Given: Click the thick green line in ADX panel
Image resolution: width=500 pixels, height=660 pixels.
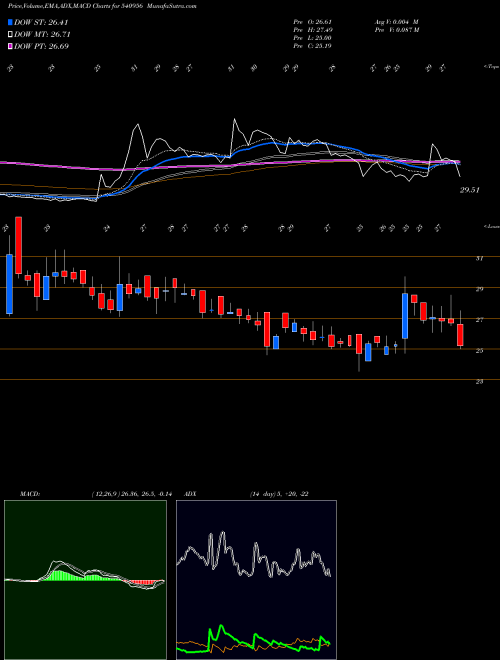Looking at the screenshot, I should pyautogui.click(x=253, y=638).
